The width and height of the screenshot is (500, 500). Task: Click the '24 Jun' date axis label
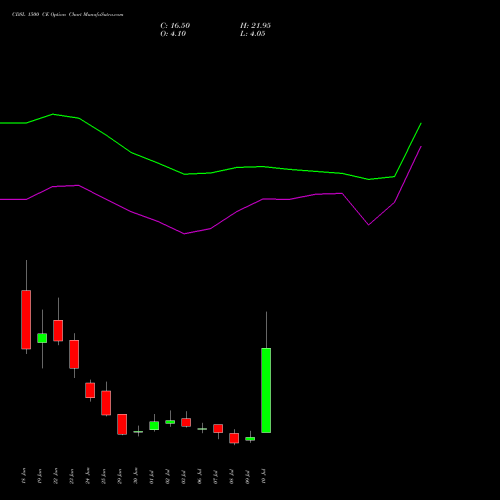coord(88,476)
